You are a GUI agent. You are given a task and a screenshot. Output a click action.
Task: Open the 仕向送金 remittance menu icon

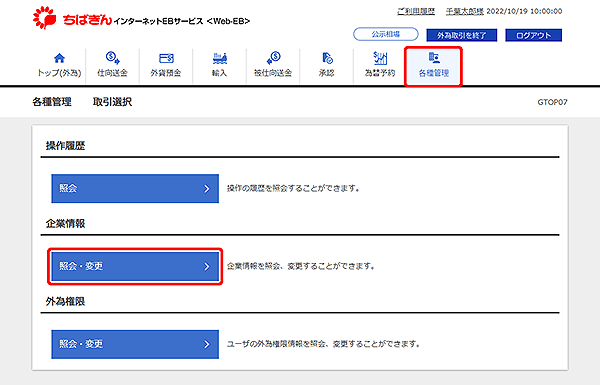pos(112,58)
